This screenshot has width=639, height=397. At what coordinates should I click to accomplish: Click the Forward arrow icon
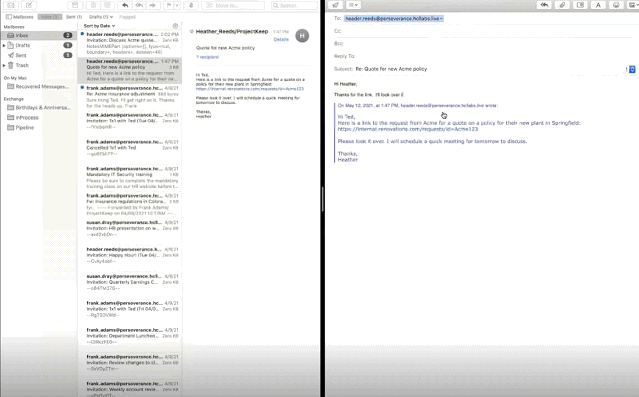[x=153, y=5]
